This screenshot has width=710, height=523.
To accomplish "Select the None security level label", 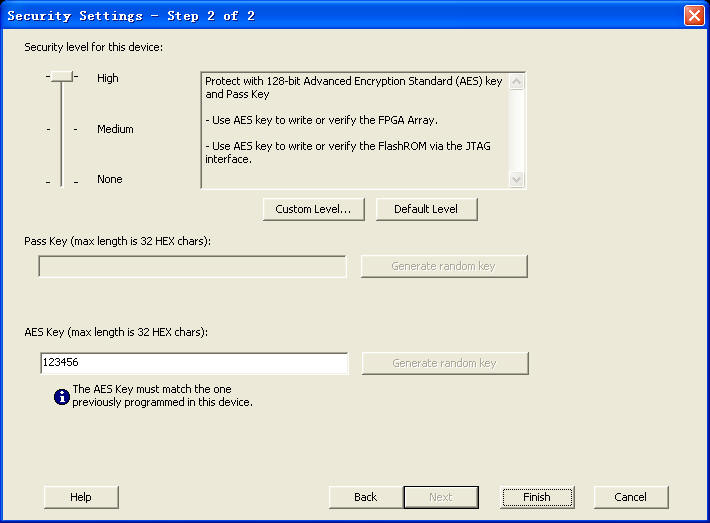I will 110,179.
